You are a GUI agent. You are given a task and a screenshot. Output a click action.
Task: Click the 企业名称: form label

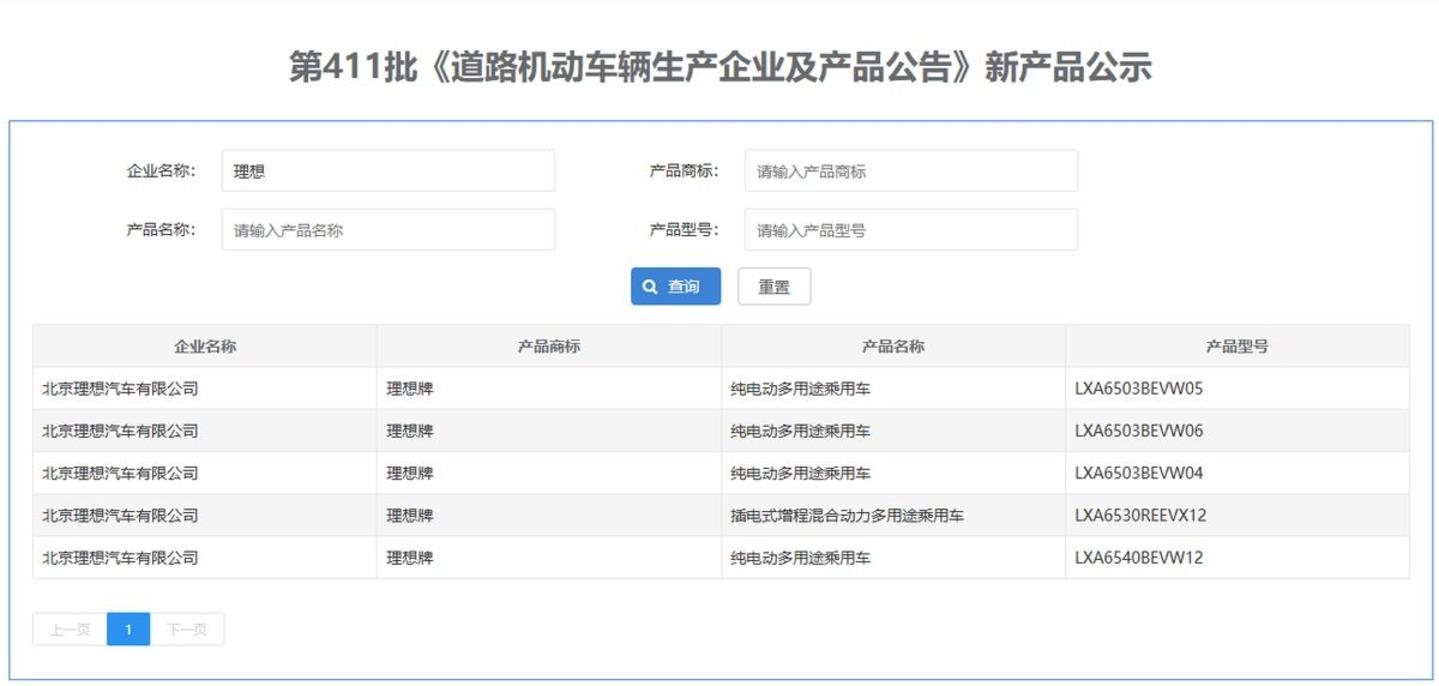(x=161, y=171)
